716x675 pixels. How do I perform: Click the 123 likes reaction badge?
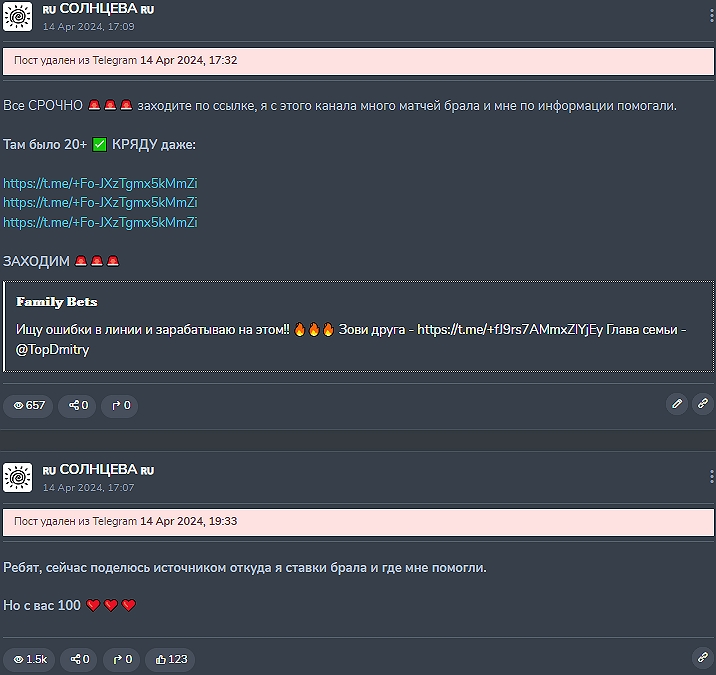click(x=171, y=659)
